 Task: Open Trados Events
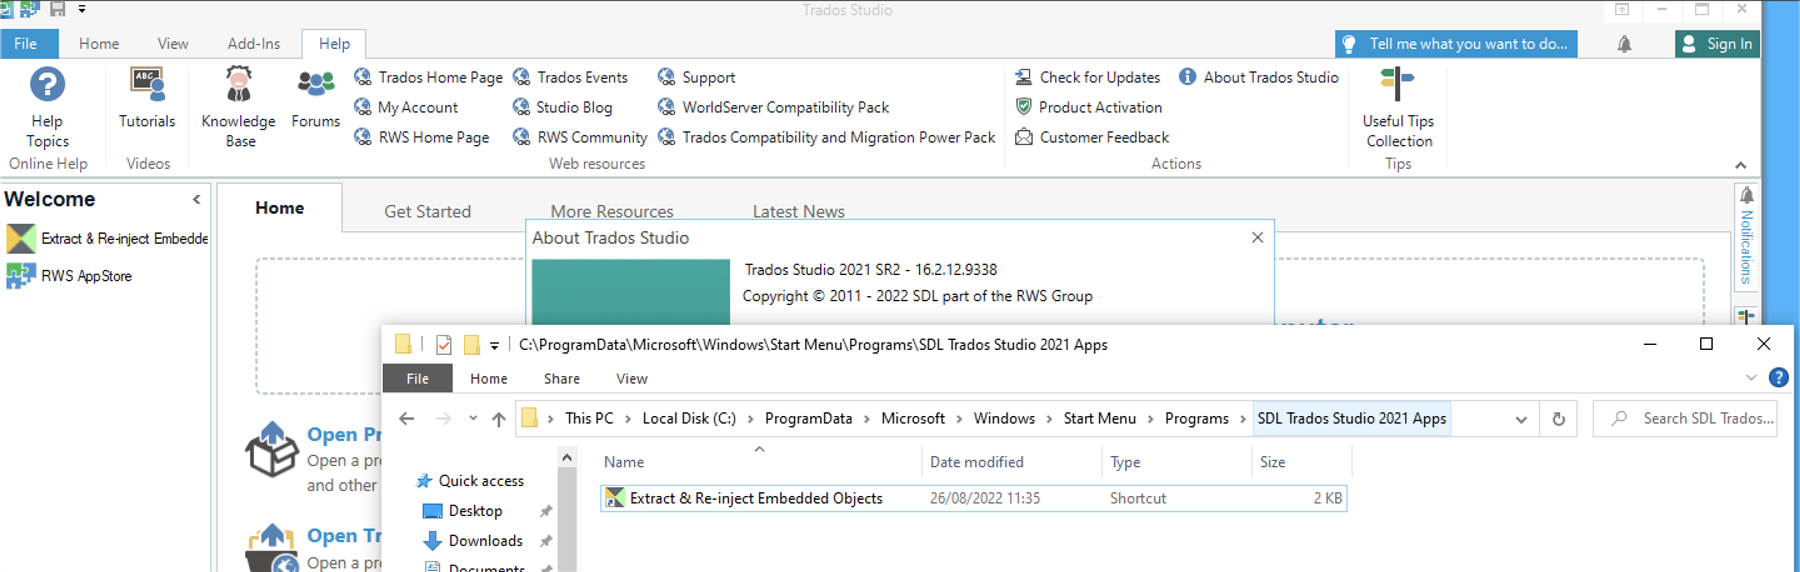(x=570, y=77)
